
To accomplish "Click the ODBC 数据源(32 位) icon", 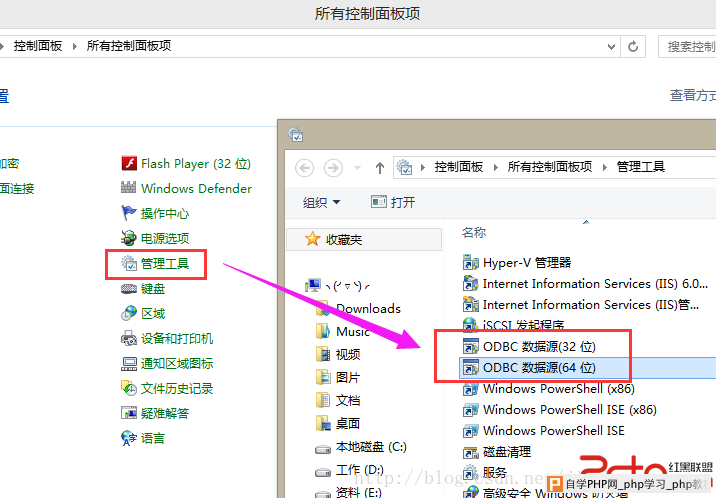I will pos(470,346).
